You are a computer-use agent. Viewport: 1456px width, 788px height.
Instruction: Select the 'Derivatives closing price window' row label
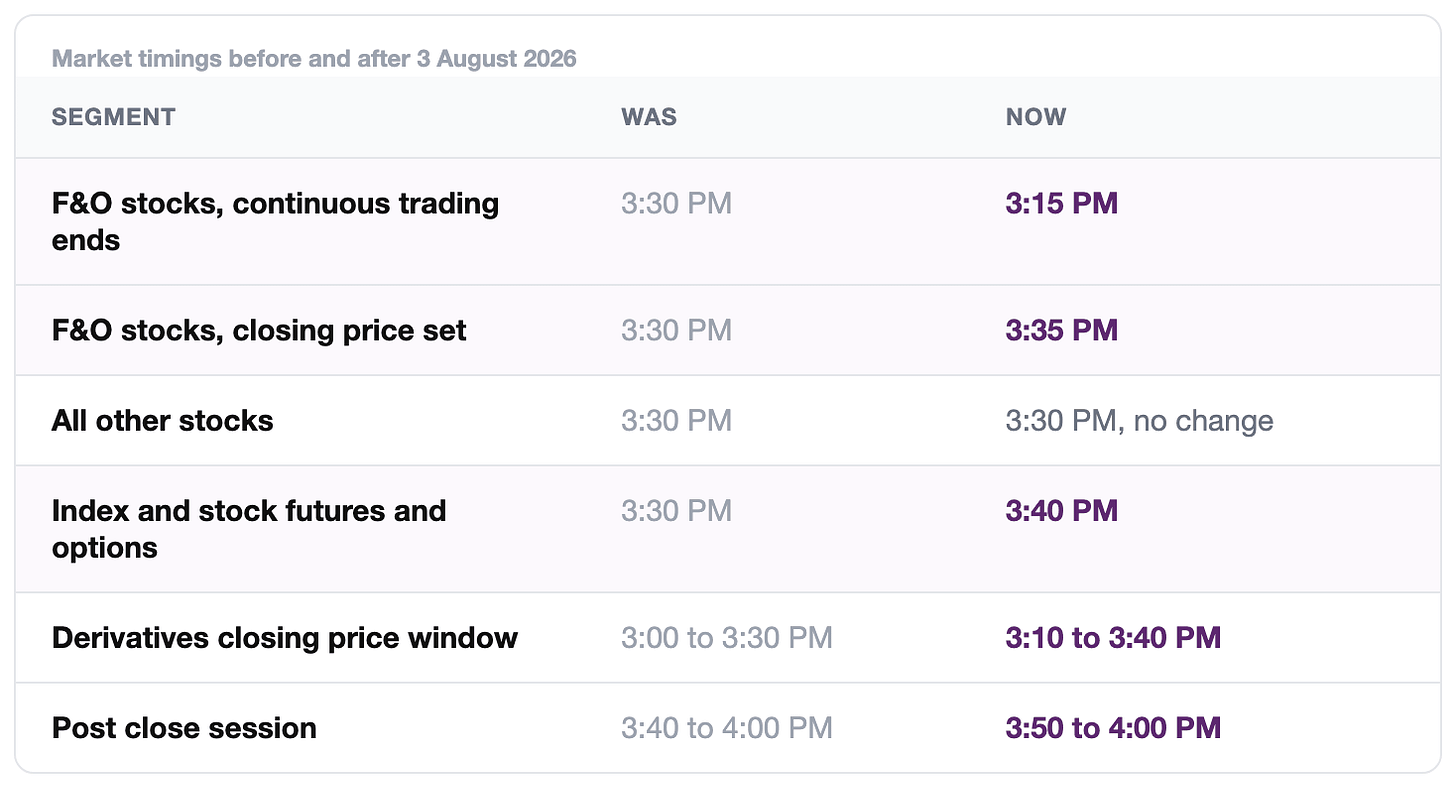(x=285, y=637)
